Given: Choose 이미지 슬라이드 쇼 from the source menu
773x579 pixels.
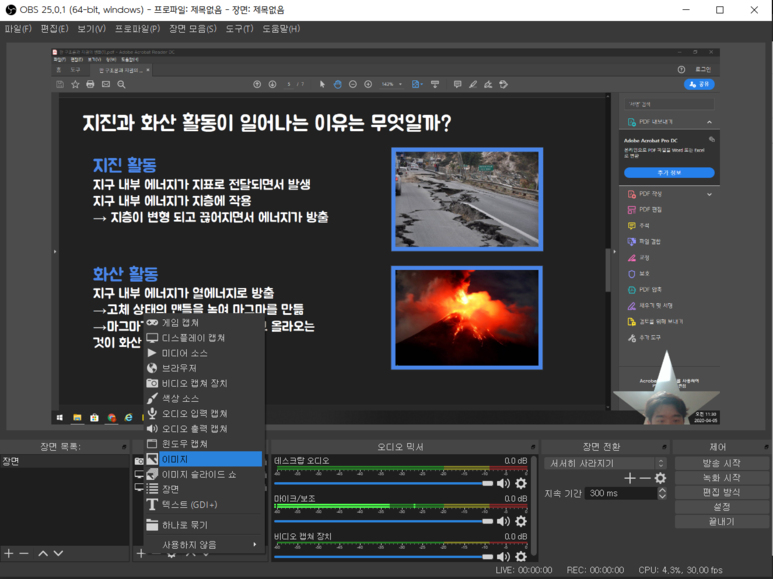Looking at the screenshot, I should pyautogui.click(x=204, y=474).
